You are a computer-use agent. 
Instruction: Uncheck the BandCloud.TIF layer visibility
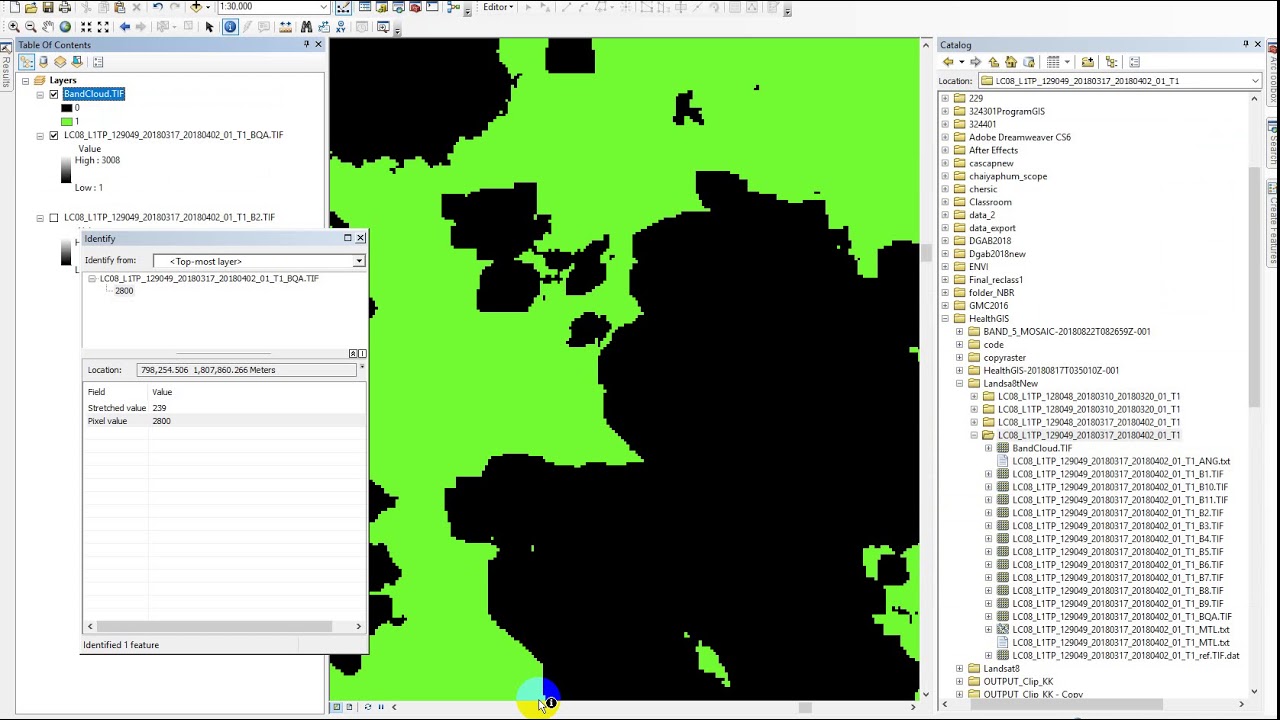click(54, 94)
